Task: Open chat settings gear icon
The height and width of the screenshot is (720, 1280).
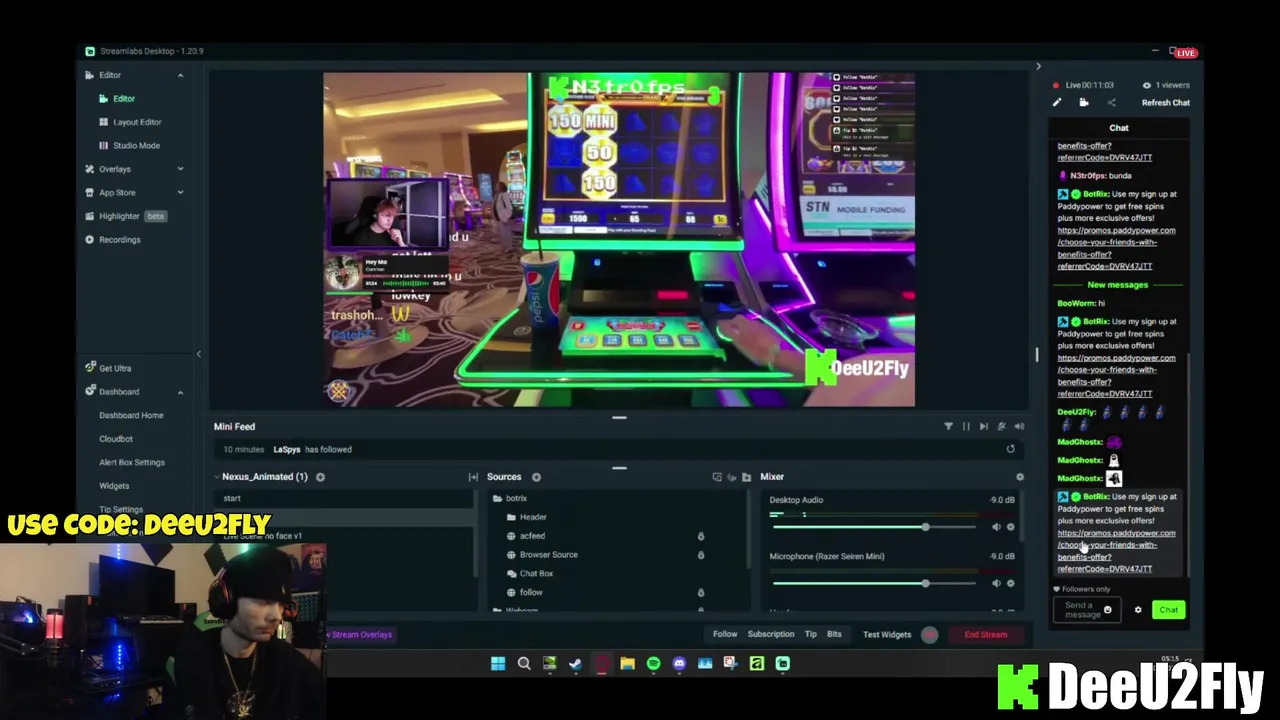Action: (x=1138, y=610)
